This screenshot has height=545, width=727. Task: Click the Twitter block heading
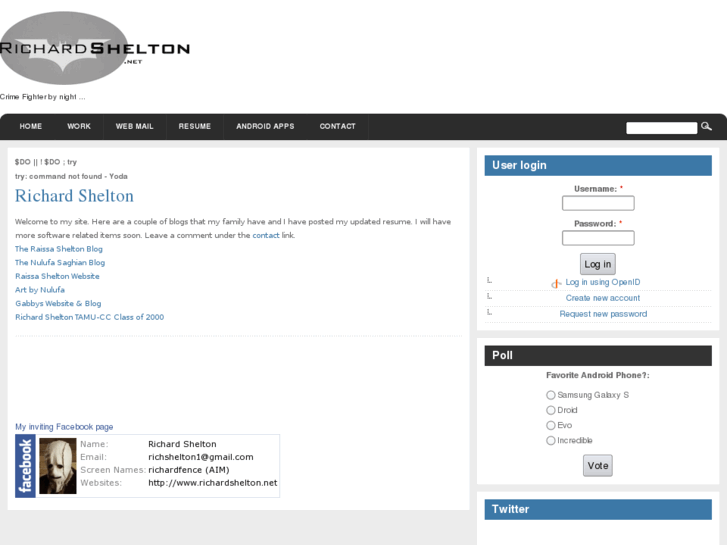click(598, 509)
